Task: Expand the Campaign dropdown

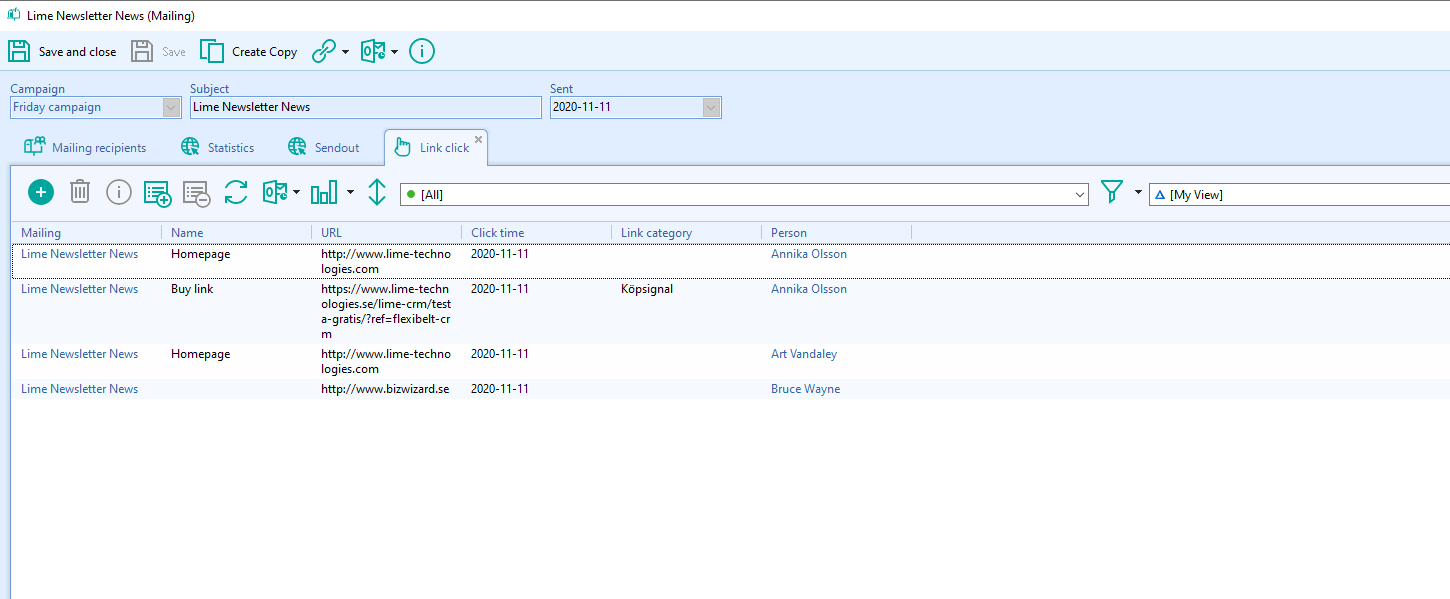Action: click(x=171, y=107)
